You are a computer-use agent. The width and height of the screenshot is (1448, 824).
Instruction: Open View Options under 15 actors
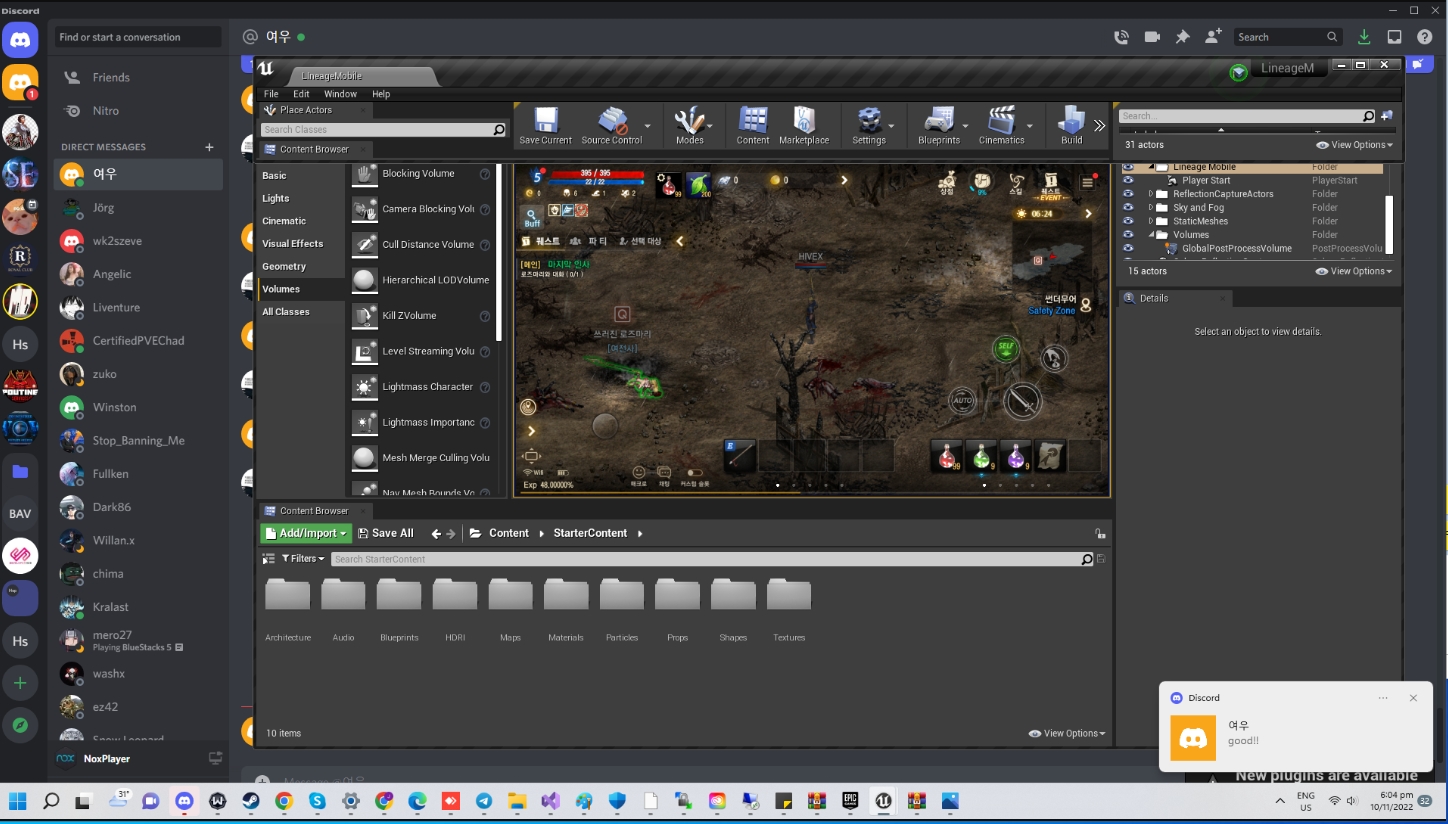(1354, 271)
